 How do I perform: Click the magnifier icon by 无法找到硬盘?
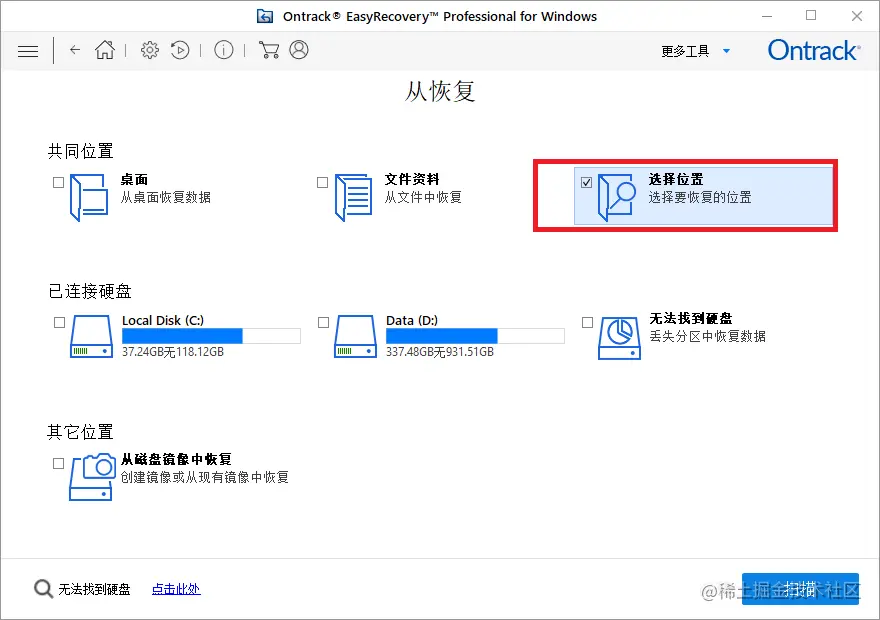[x=43, y=589]
